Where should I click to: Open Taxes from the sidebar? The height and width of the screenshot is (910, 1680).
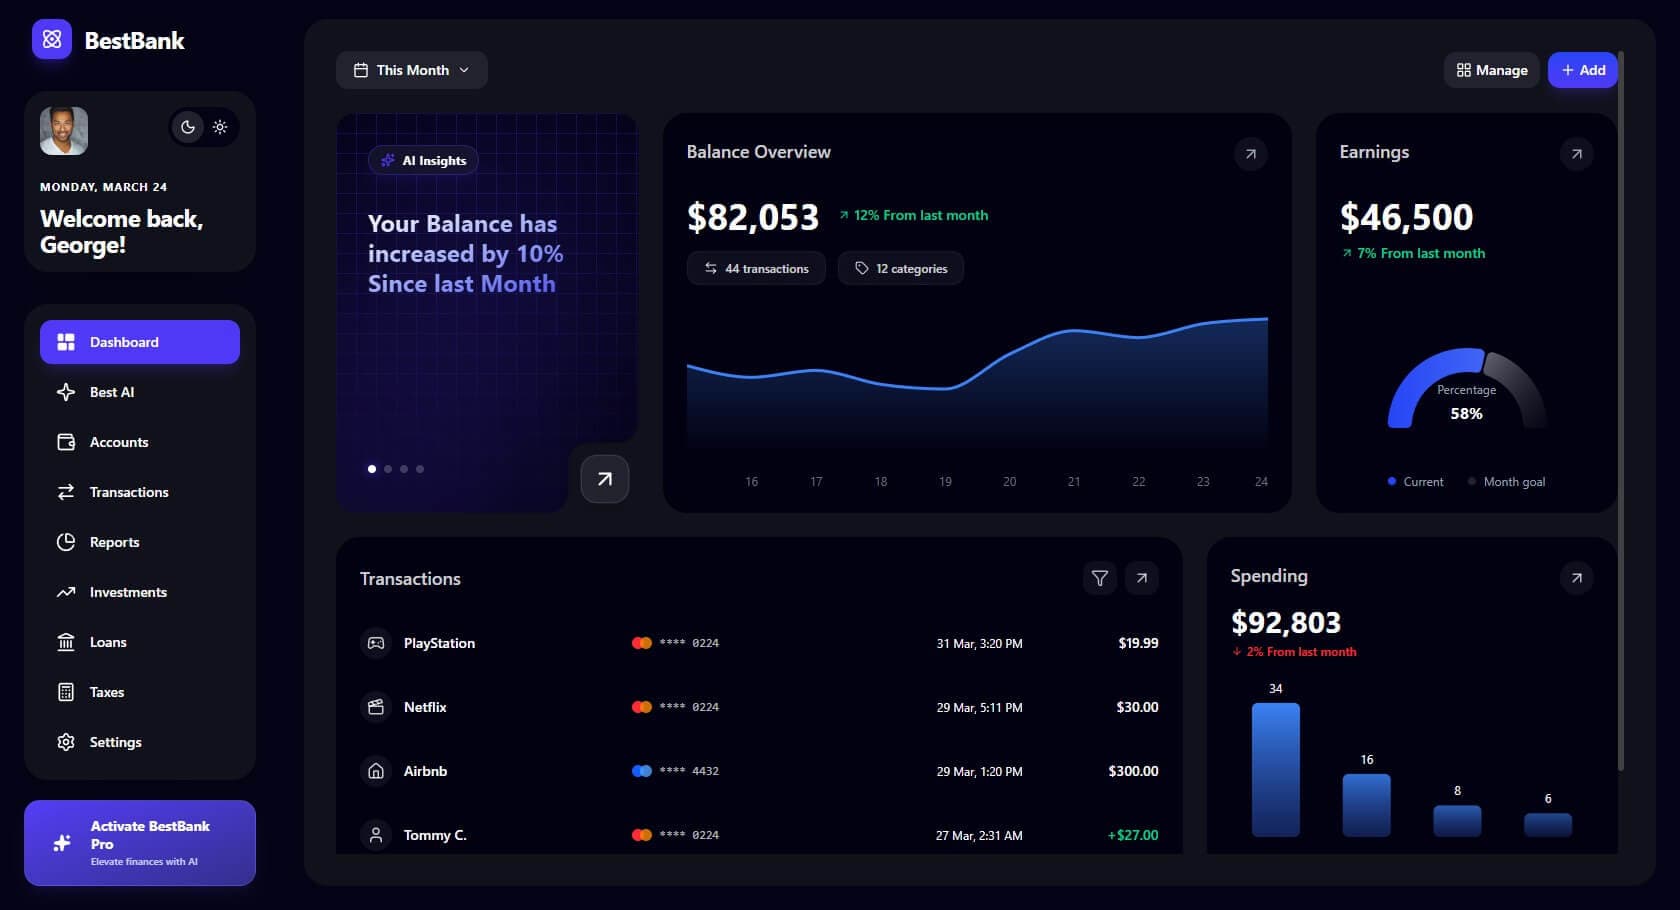pos(105,691)
